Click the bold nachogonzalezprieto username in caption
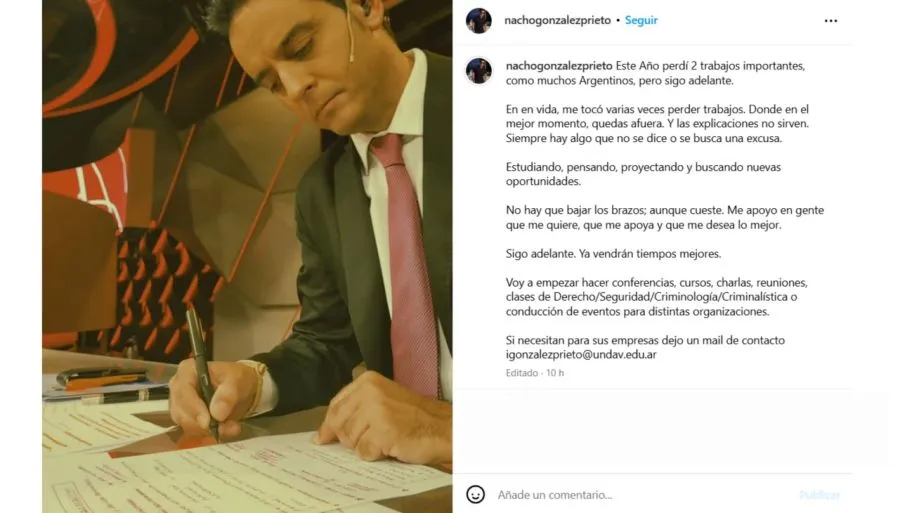The image size is (912, 513). pyautogui.click(x=559, y=66)
